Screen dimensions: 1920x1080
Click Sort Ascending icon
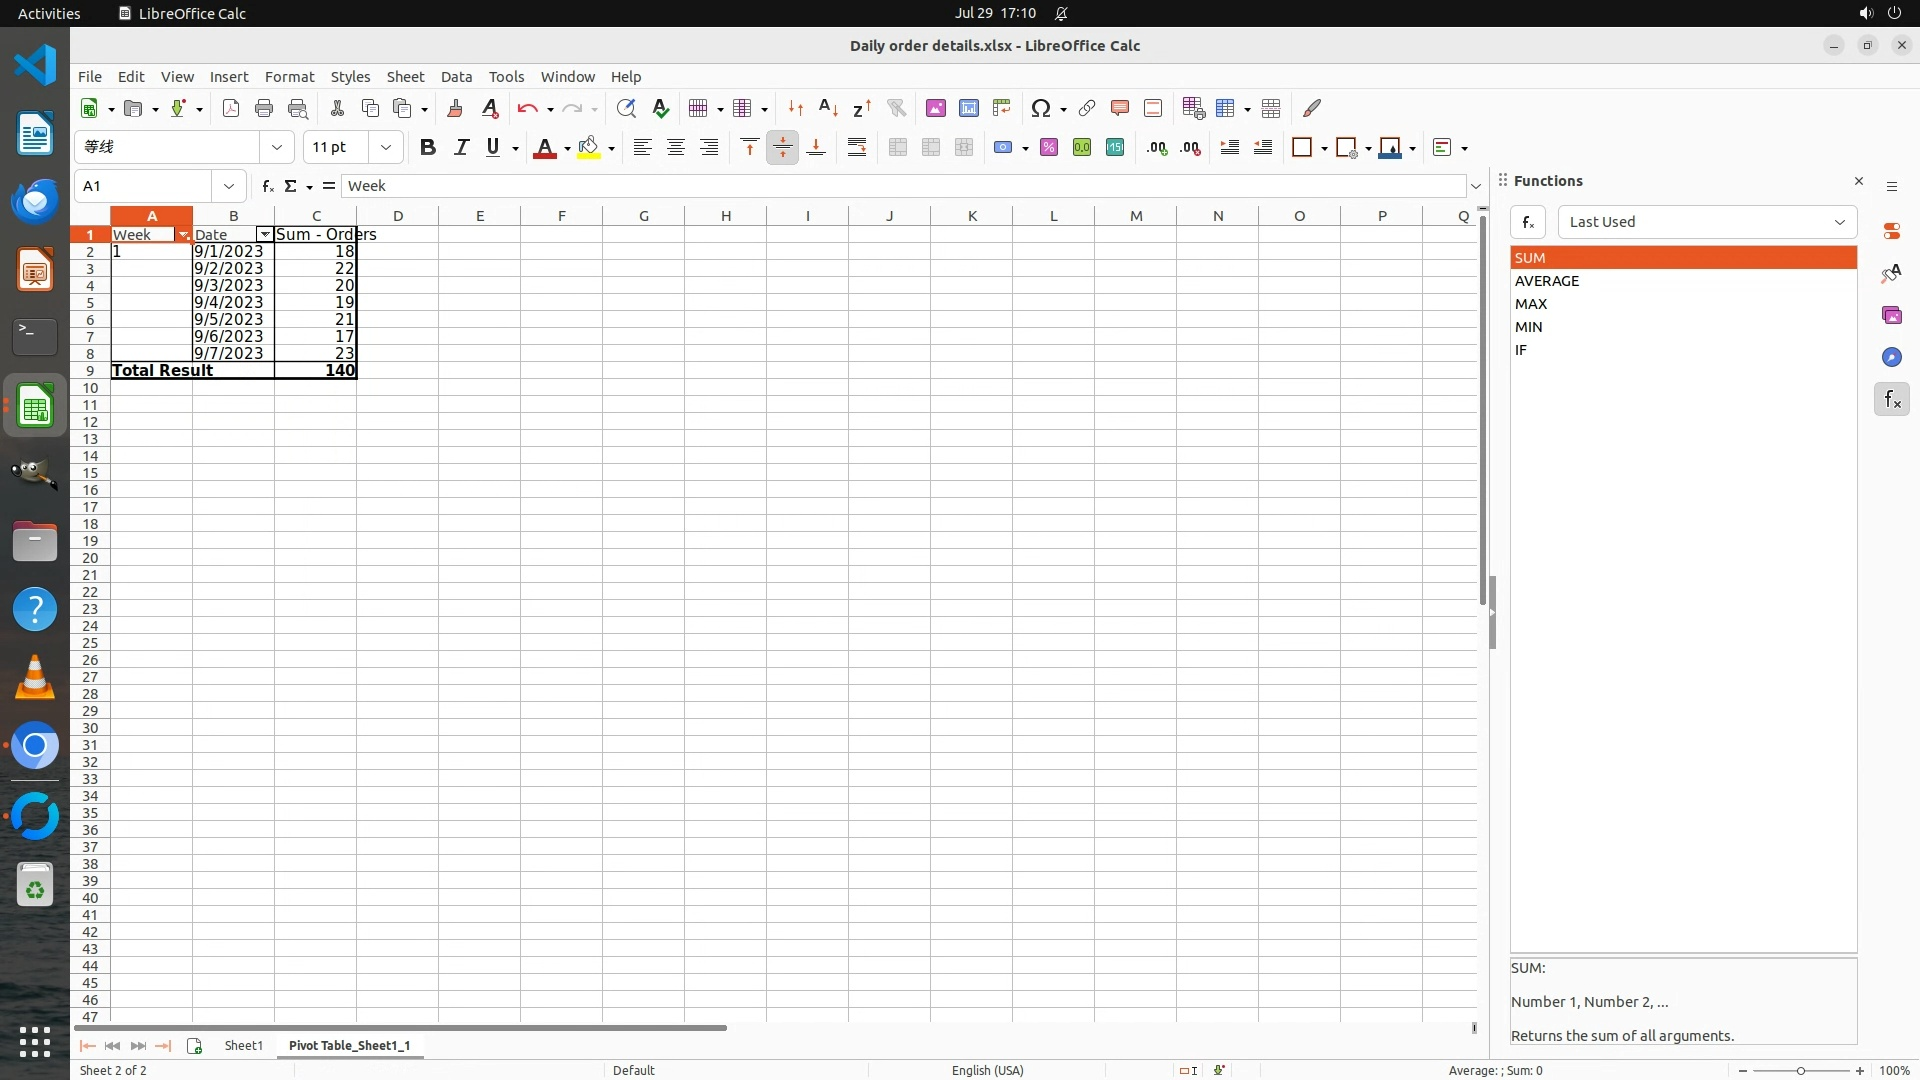[828, 108]
